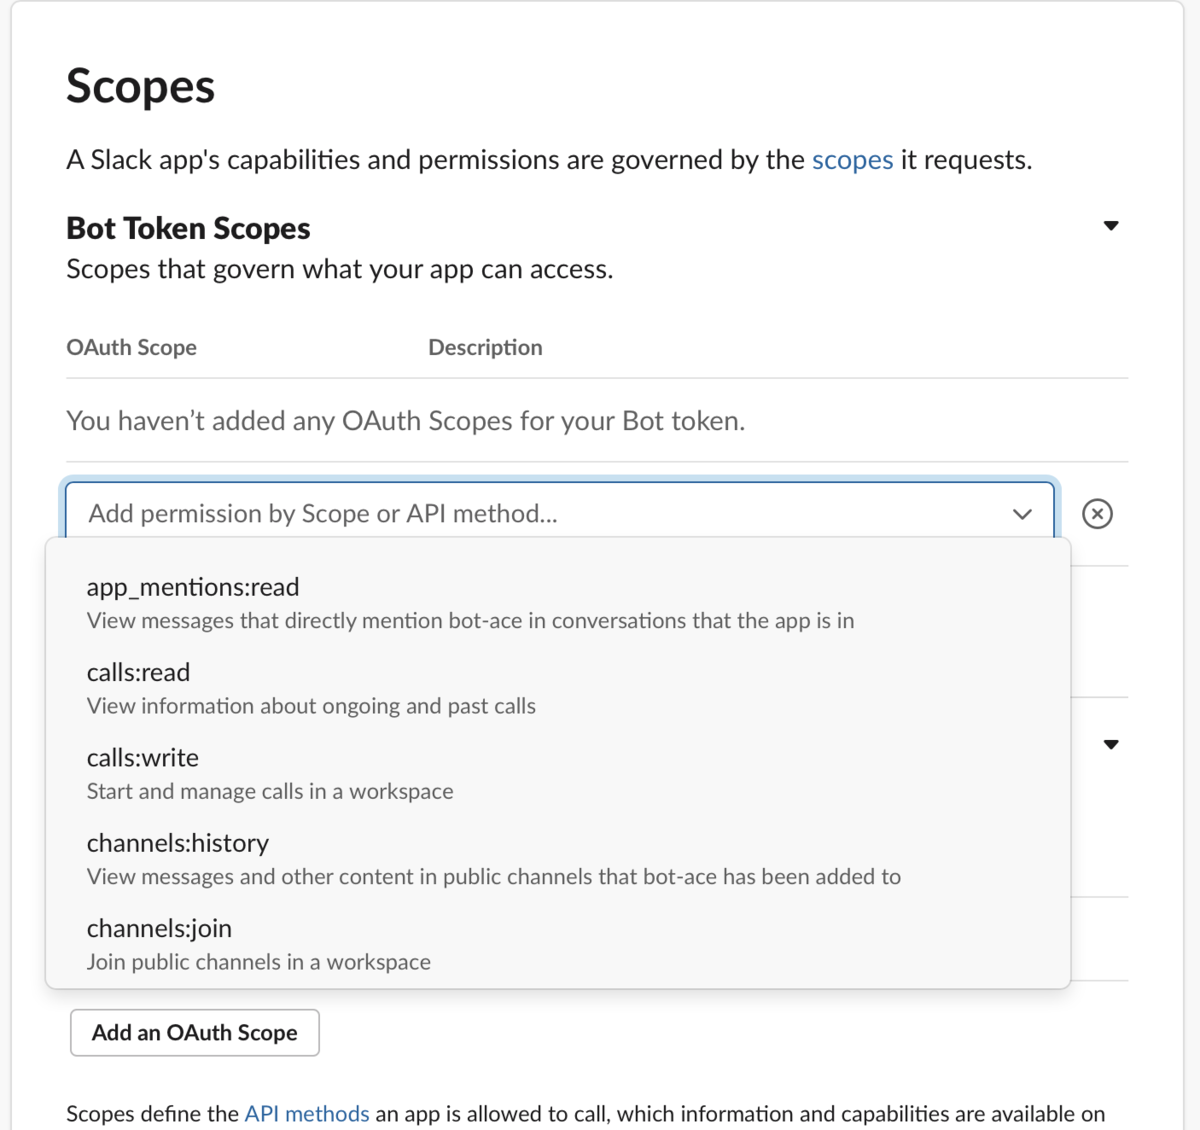Screen dimensions: 1200x1130
Task: Click the Scopes page heading
Action: point(140,86)
